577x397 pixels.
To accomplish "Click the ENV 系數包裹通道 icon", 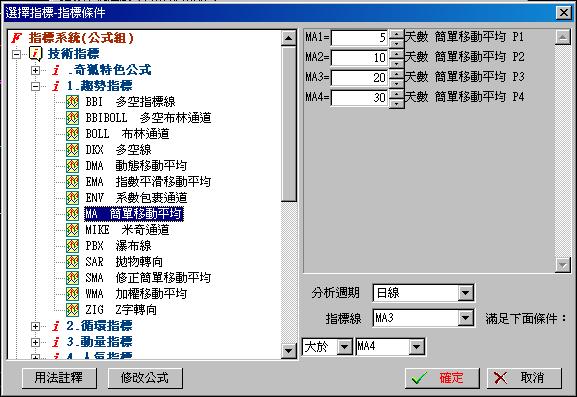I will (x=72, y=198).
